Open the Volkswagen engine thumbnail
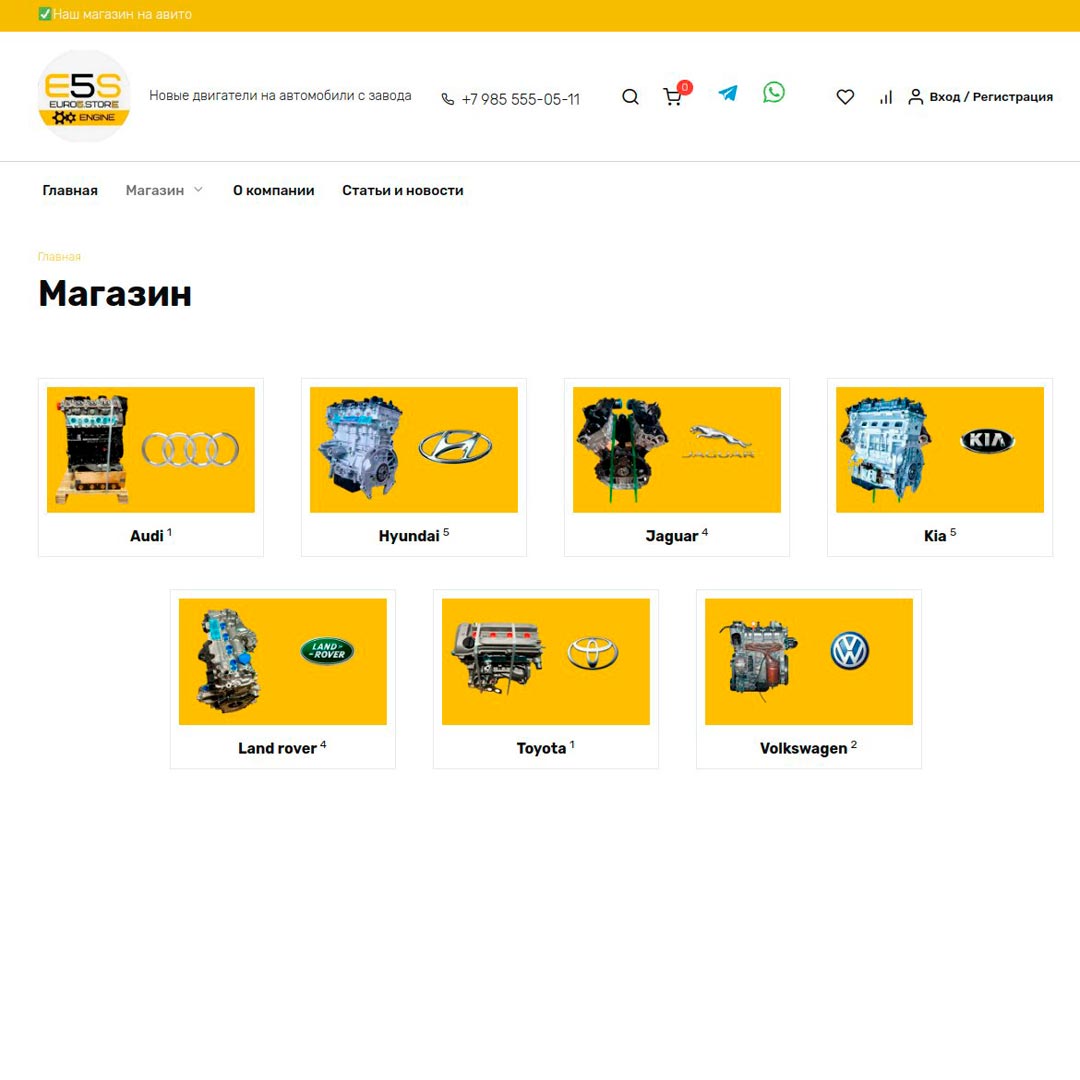The width and height of the screenshot is (1080, 1080). tap(809, 661)
